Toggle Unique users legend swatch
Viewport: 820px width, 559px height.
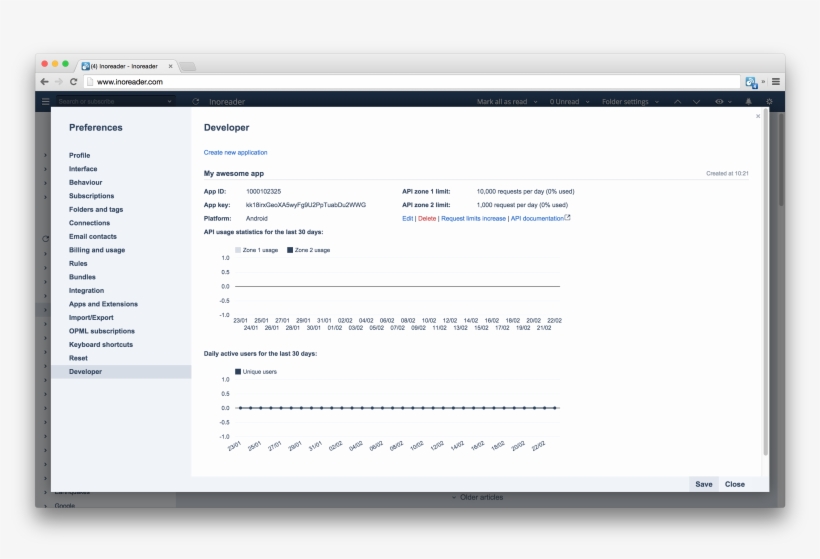[x=238, y=372]
